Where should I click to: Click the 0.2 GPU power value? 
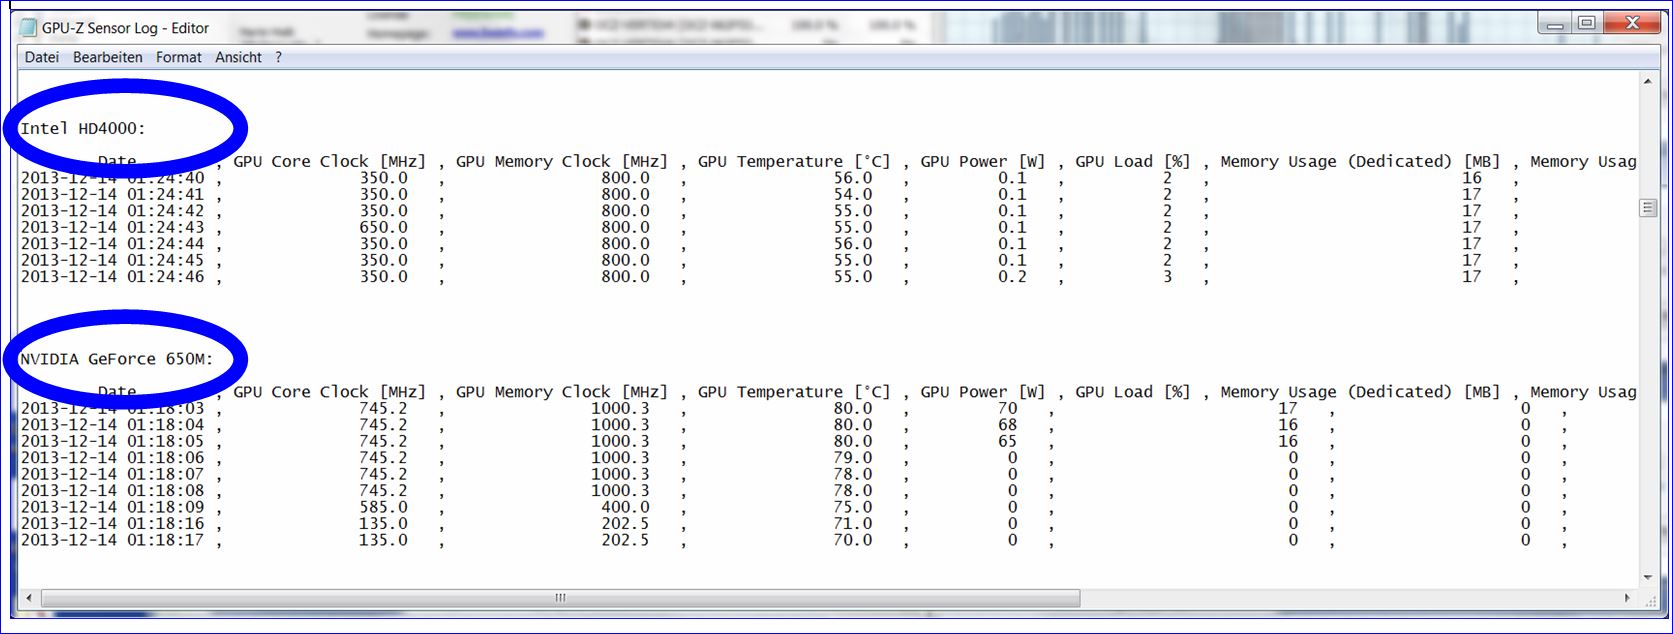(x=1012, y=276)
